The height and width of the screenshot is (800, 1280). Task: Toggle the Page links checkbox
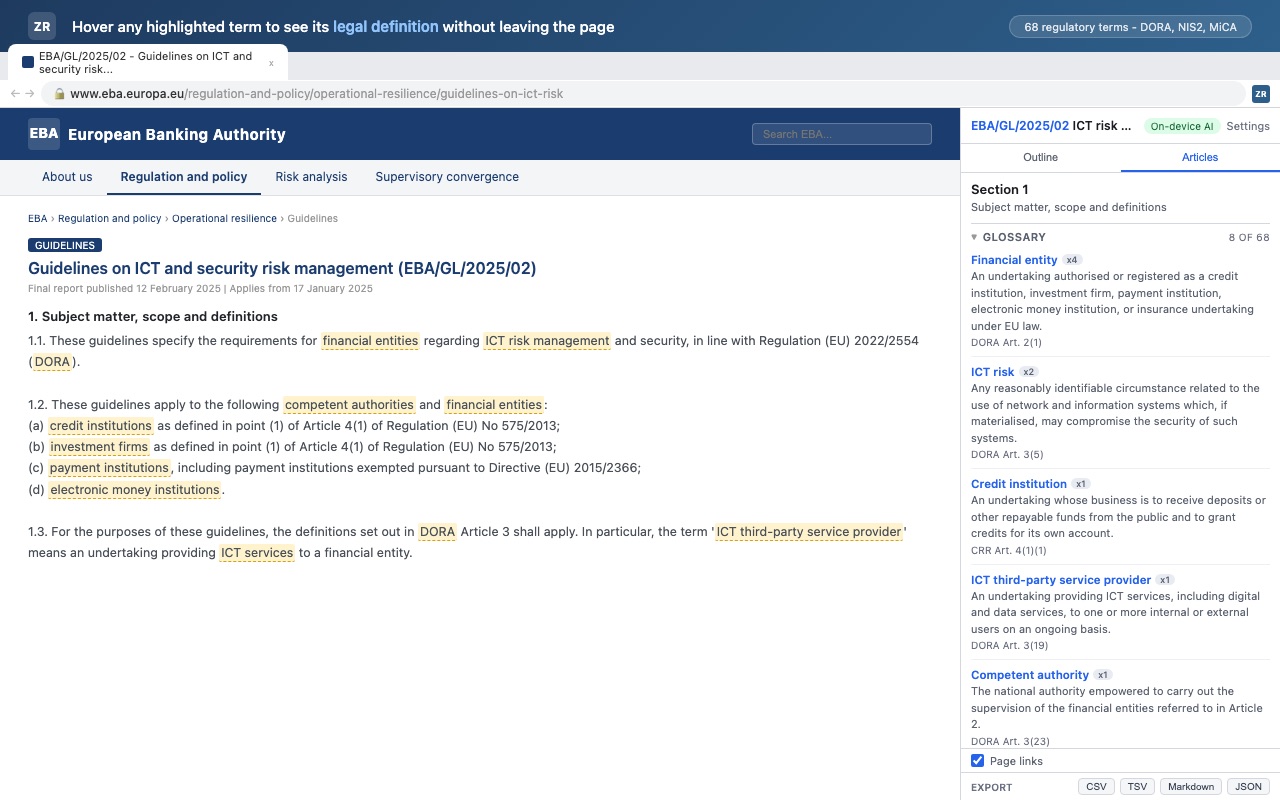978,761
